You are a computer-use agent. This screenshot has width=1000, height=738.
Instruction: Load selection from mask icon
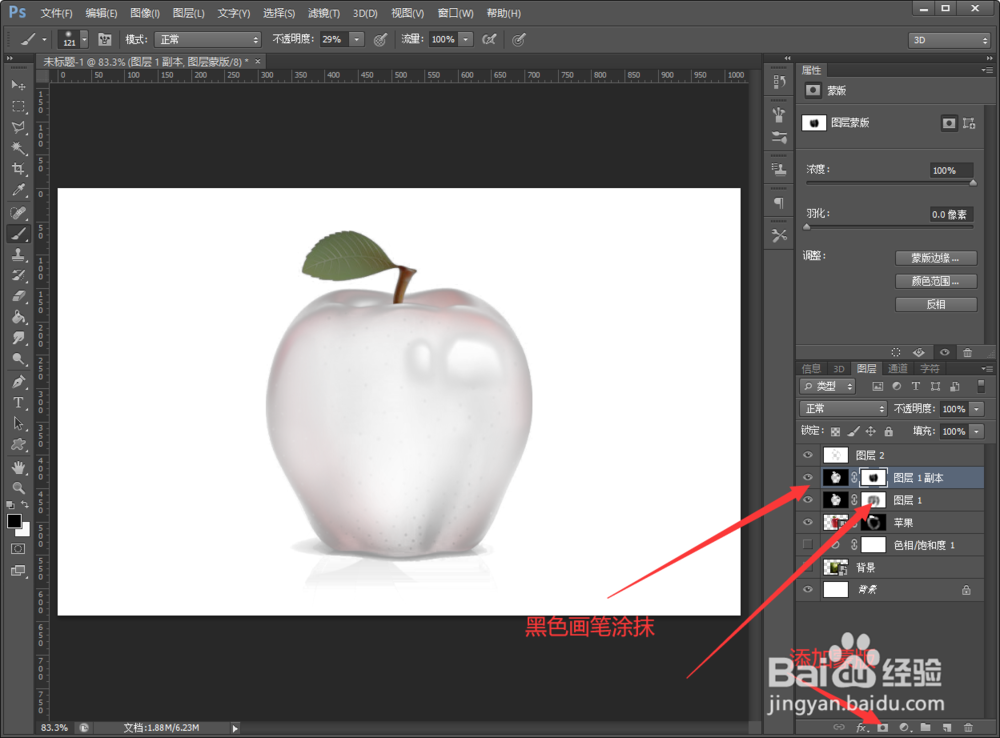pos(896,352)
